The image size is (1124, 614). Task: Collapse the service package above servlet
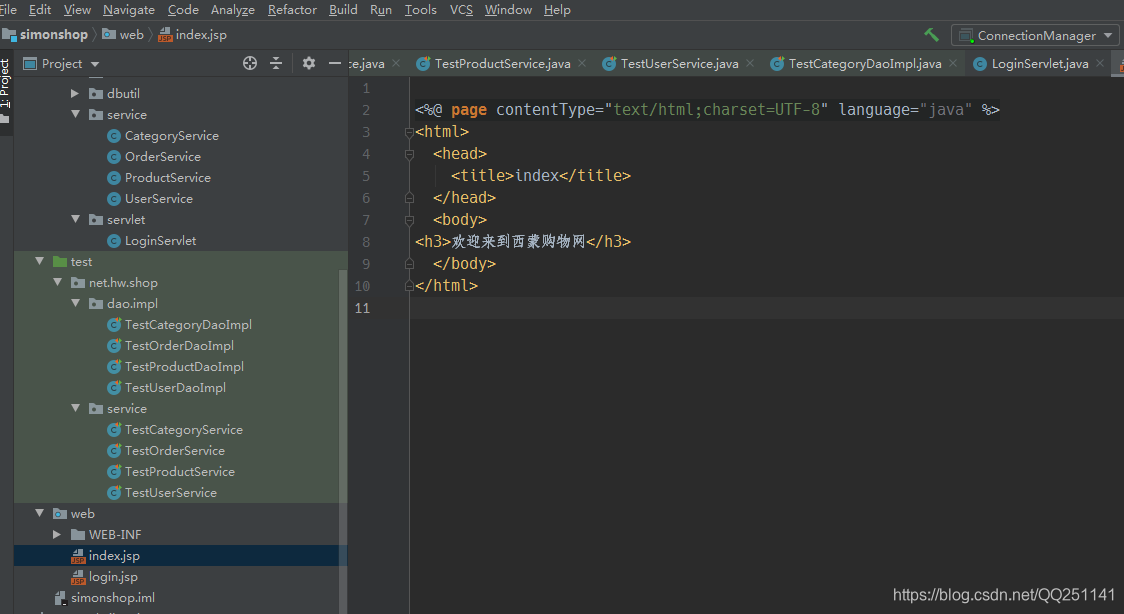(x=75, y=114)
